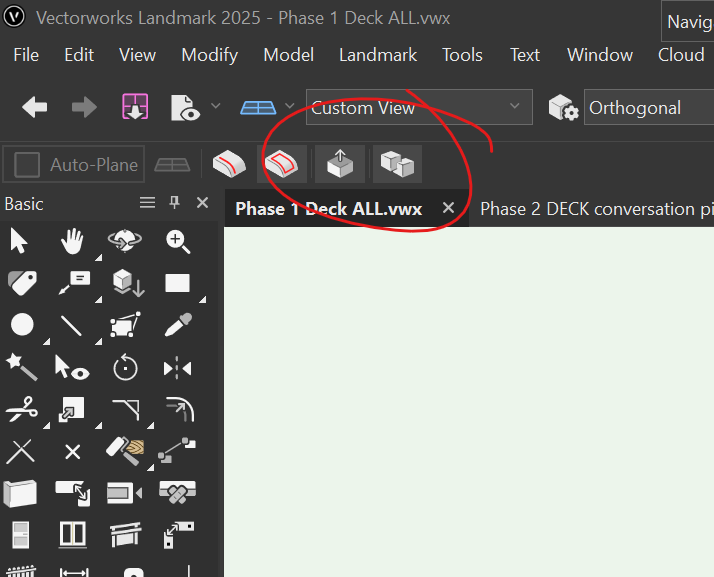Toggle the pin on Basic palette
714x577 pixels.
174,203
